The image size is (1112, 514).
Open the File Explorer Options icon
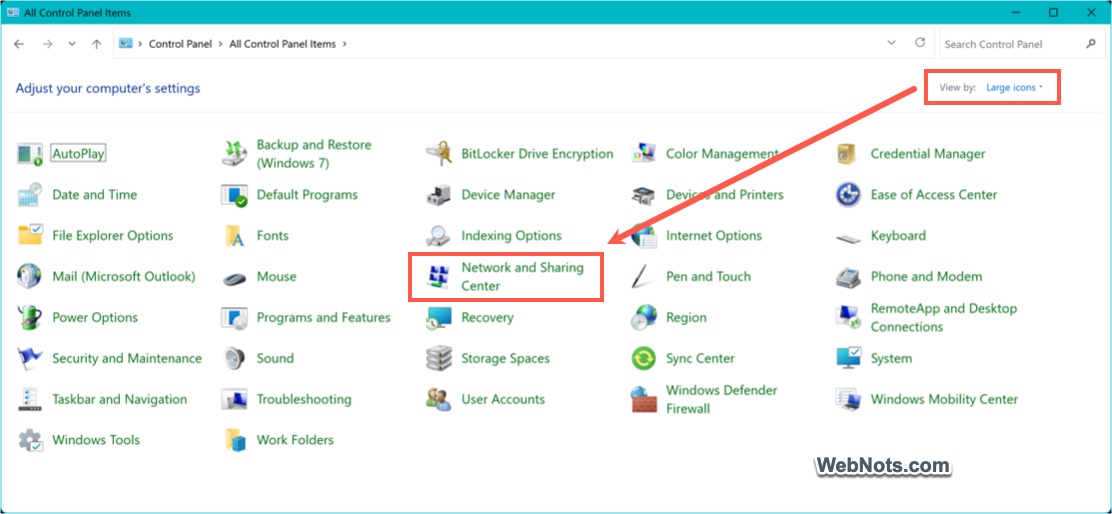tap(30, 235)
